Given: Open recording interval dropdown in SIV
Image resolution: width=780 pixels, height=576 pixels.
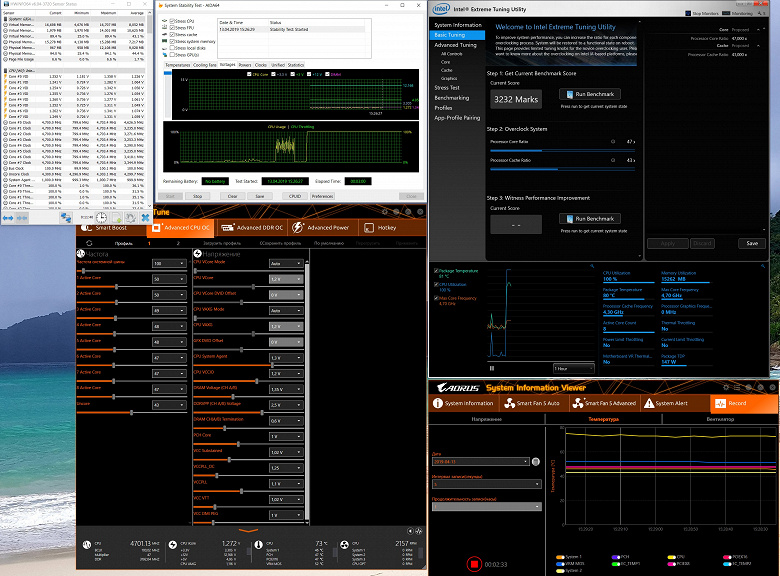Looking at the screenshot, I should point(487,484).
